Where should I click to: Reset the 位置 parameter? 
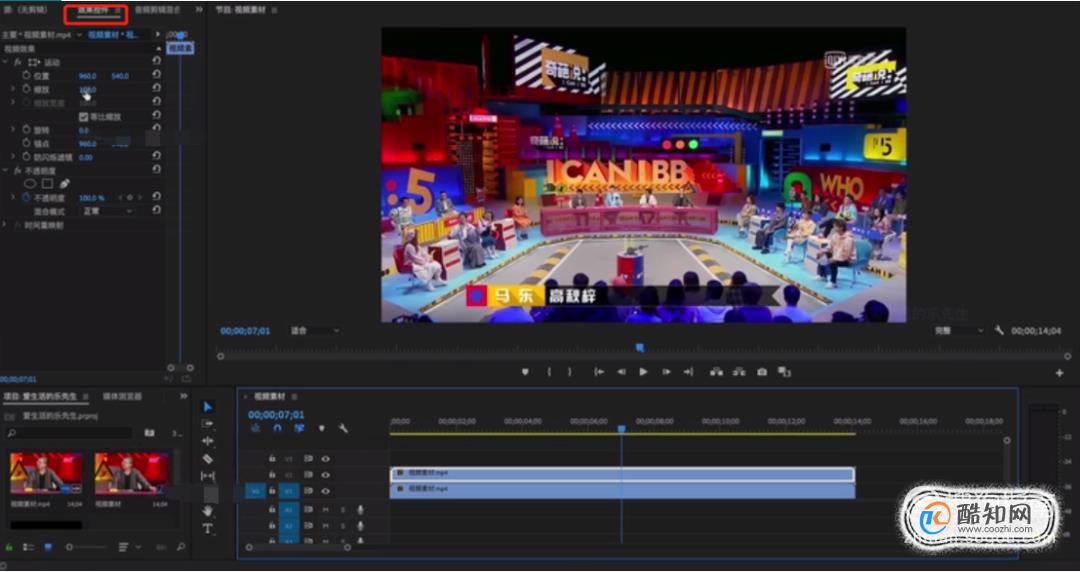tap(156, 74)
